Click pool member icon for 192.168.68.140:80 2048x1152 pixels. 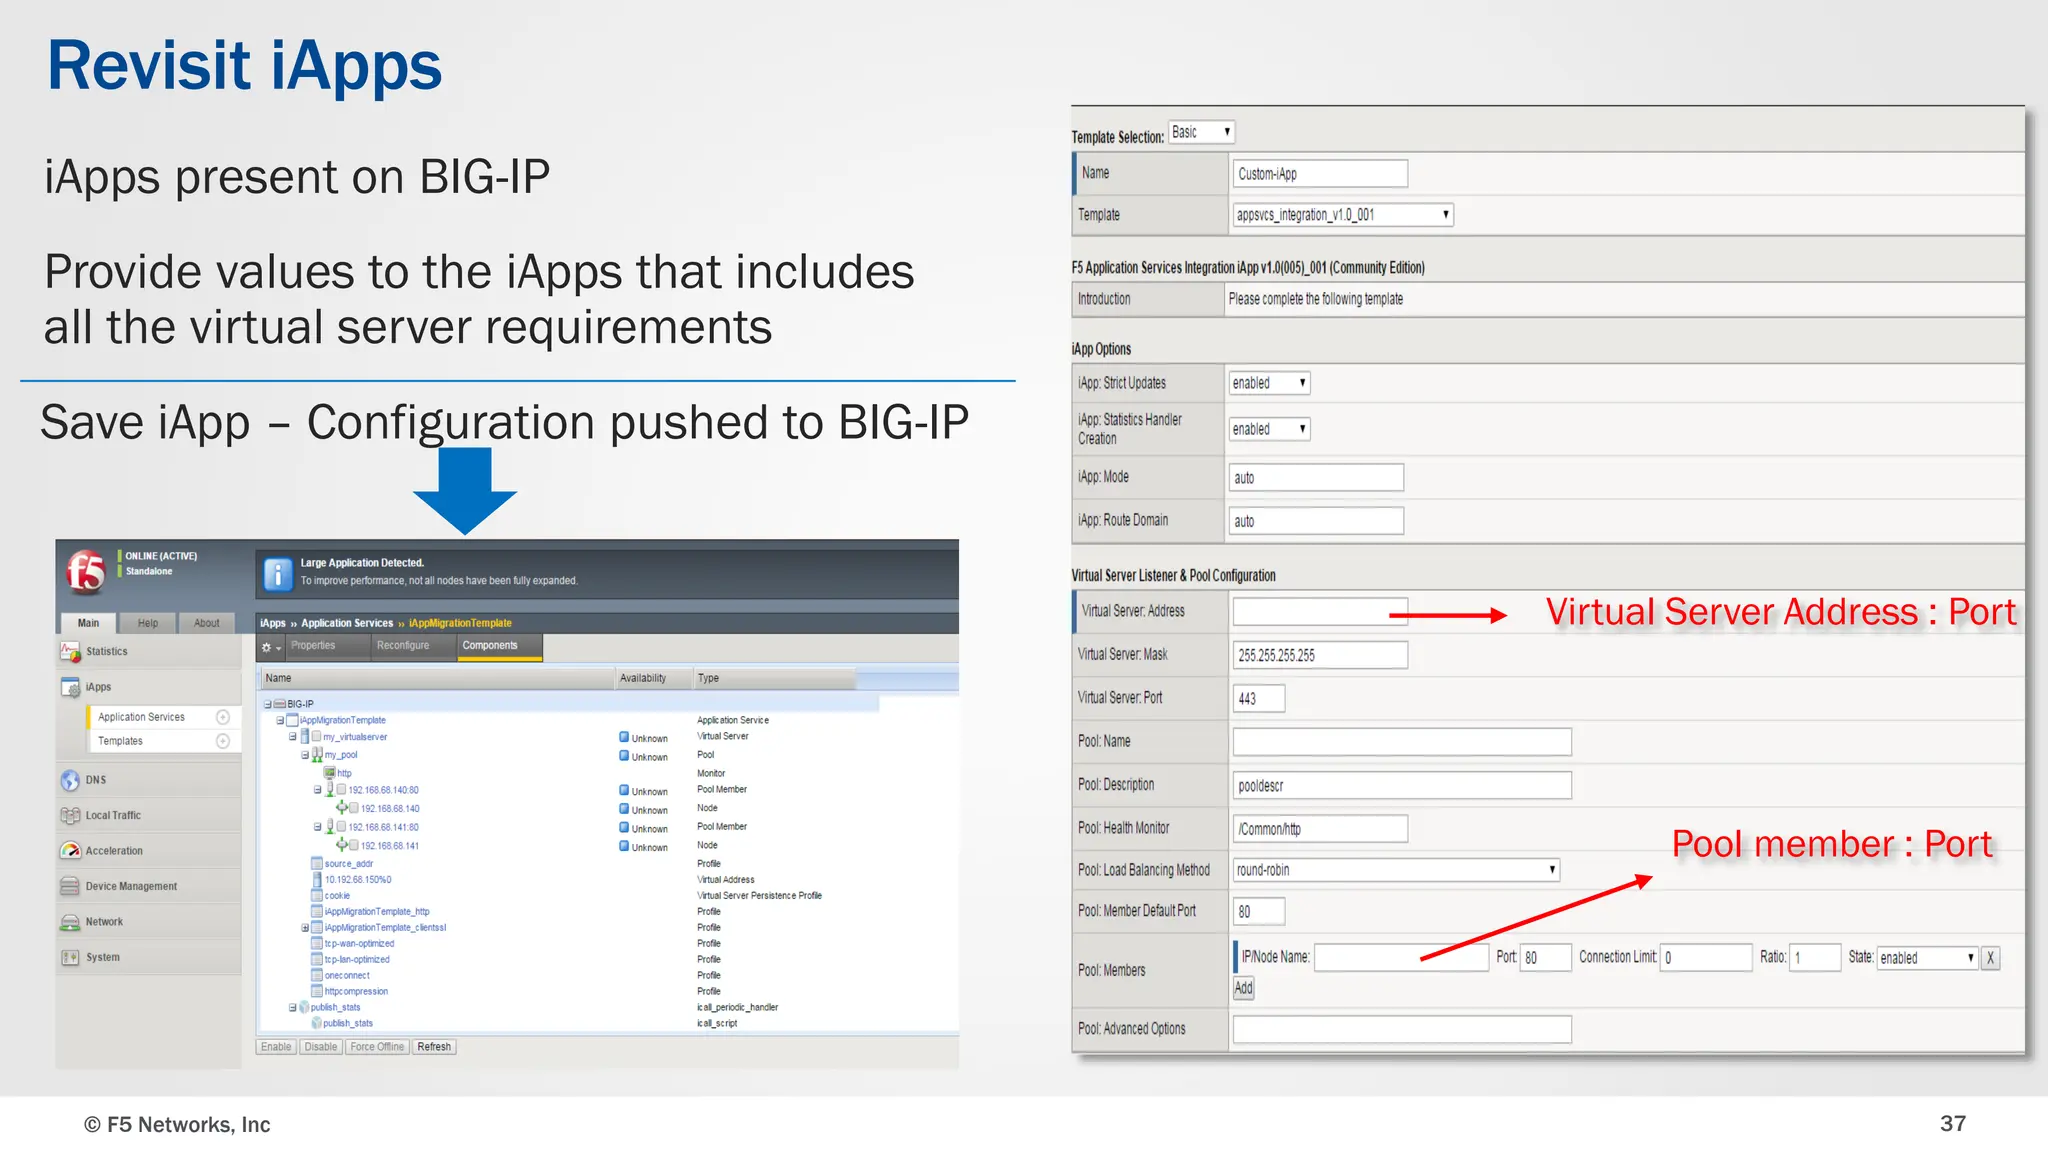point(330,789)
